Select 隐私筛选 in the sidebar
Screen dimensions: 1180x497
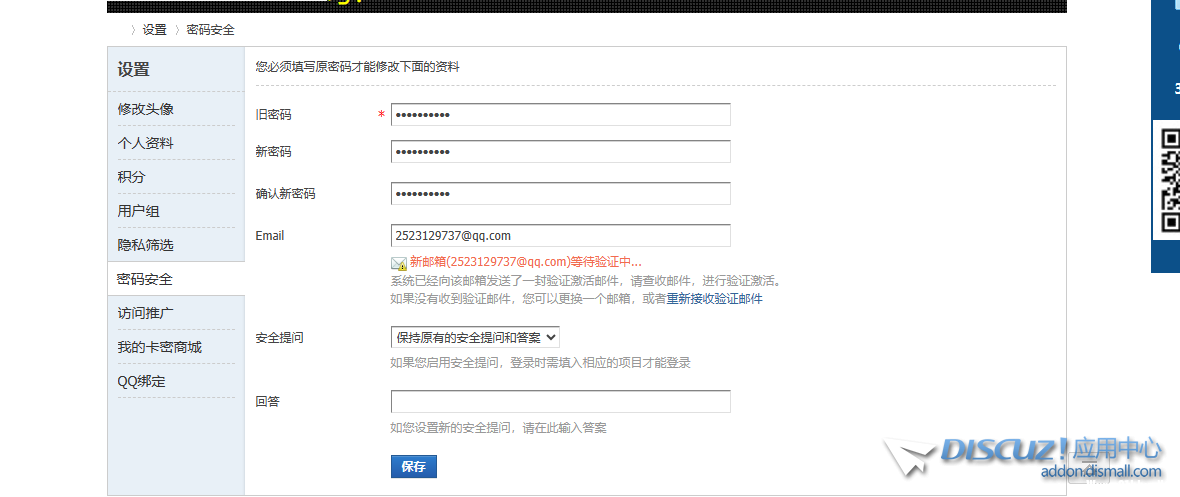click(x=146, y=245)
